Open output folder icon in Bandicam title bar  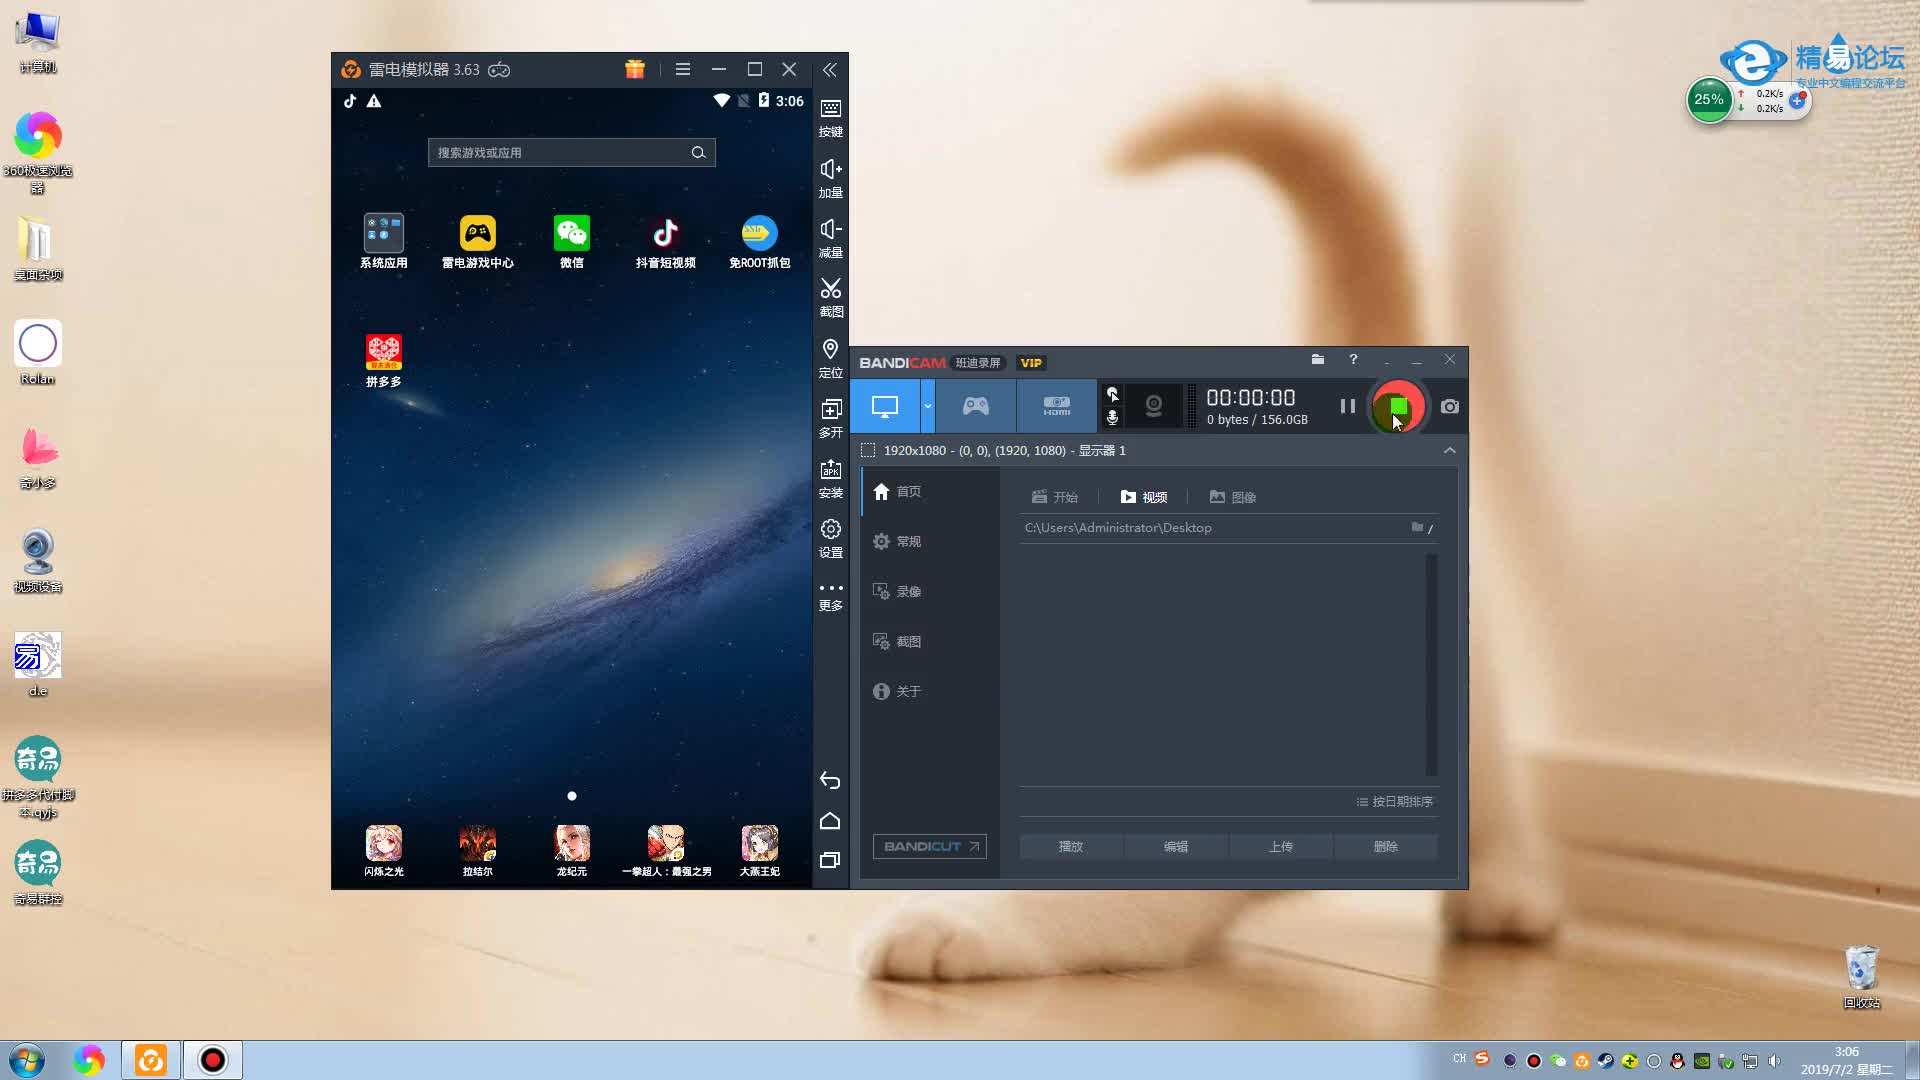[1318, 359]
